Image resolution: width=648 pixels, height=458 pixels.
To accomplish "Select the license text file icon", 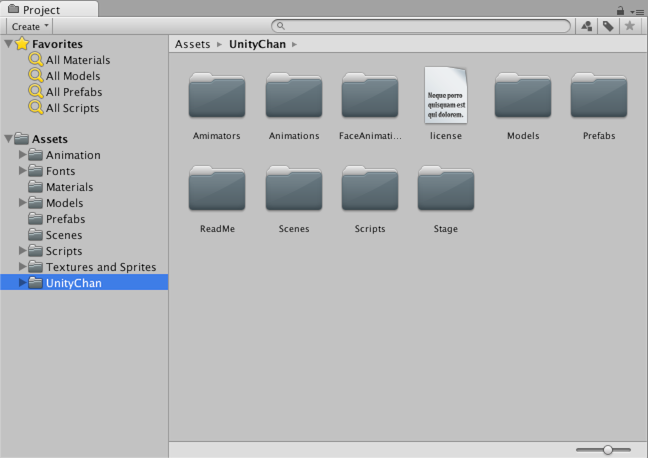I will click(x=446, y=95).
